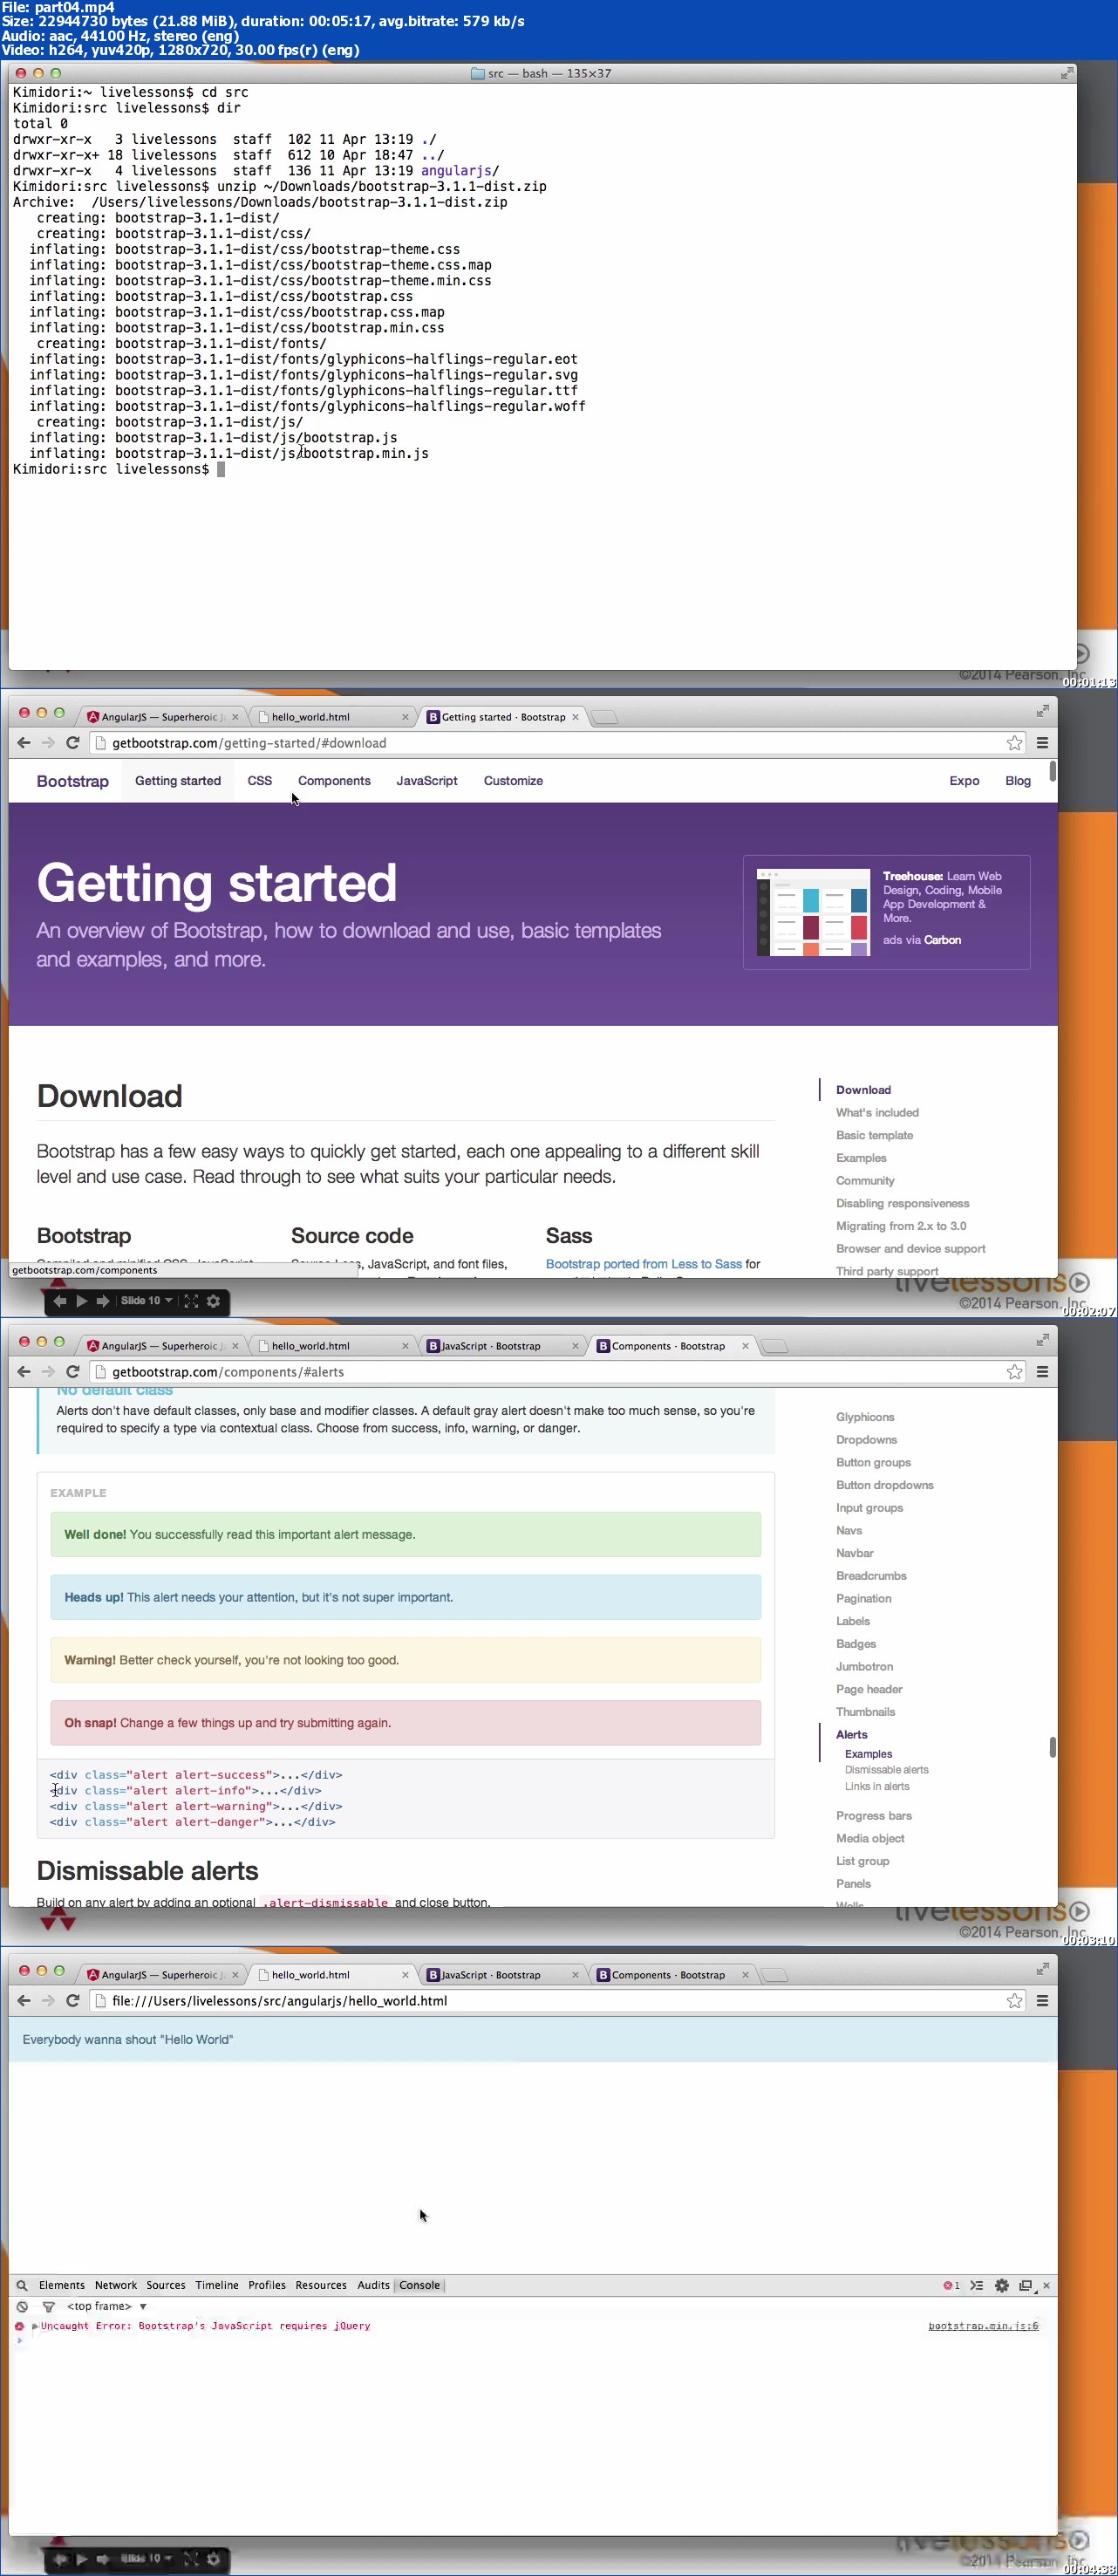
Task: Open the DevTools Sources tab
Action: pos(166,2285)
